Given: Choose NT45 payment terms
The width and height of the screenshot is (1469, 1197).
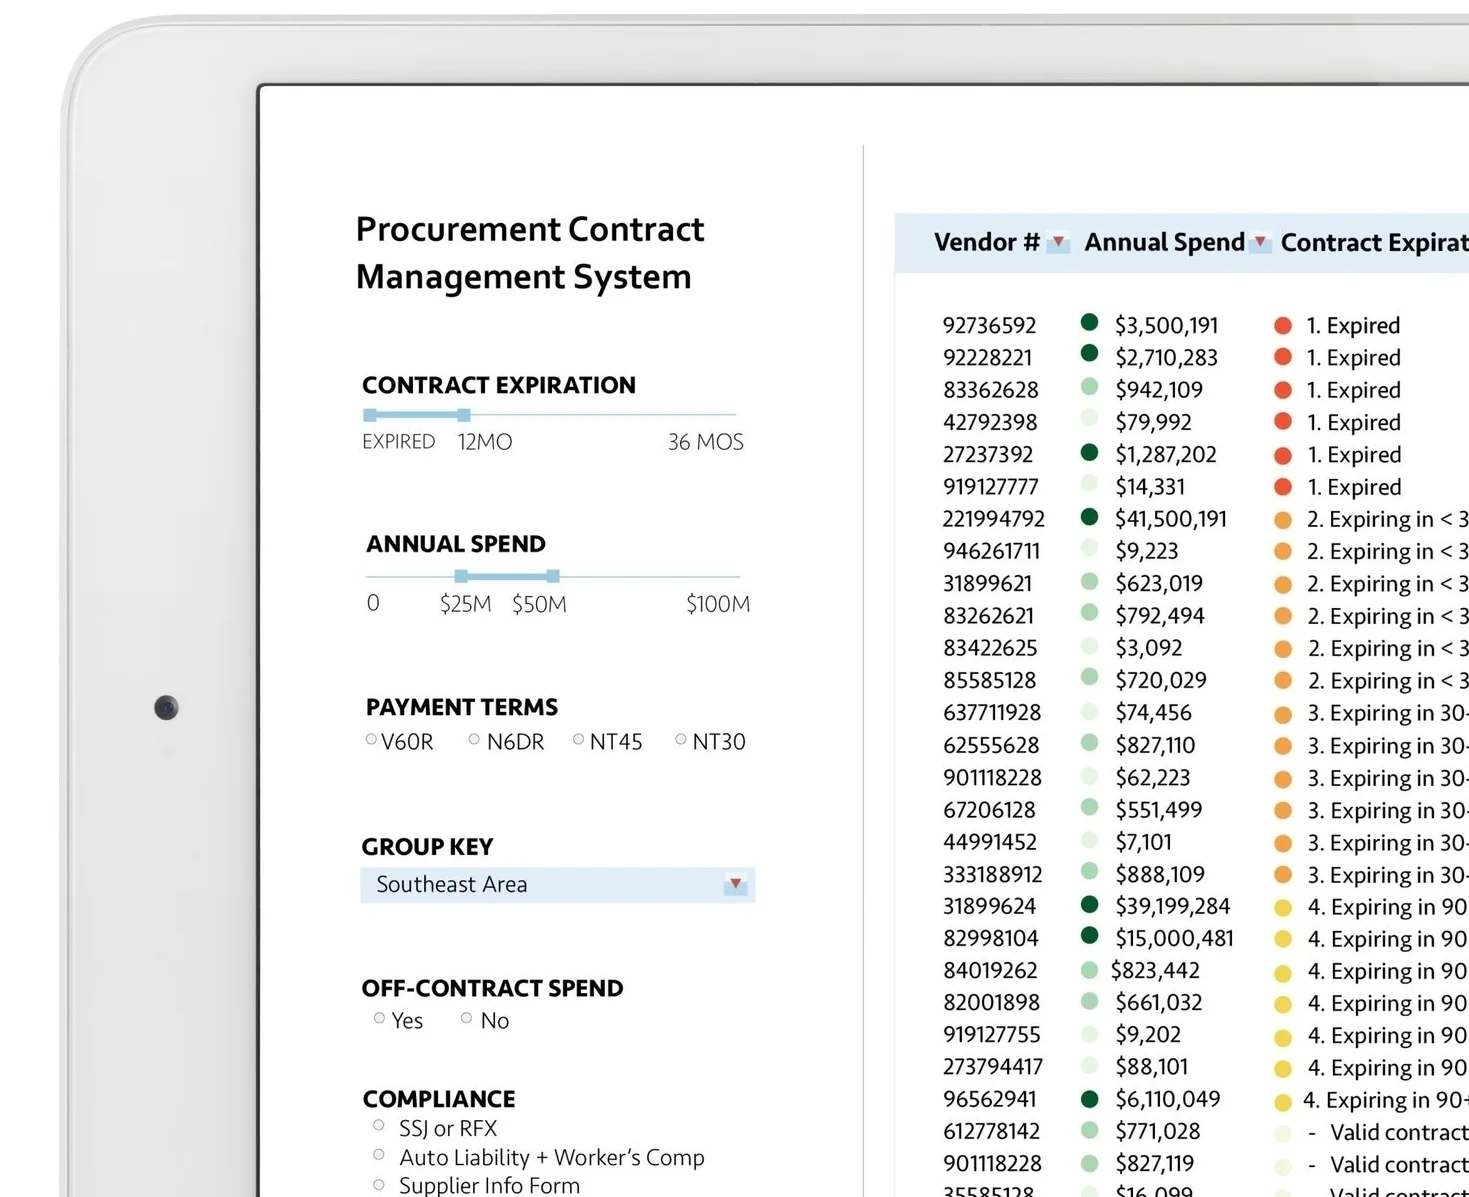Looking at the screenshot, I should [578, 740].
